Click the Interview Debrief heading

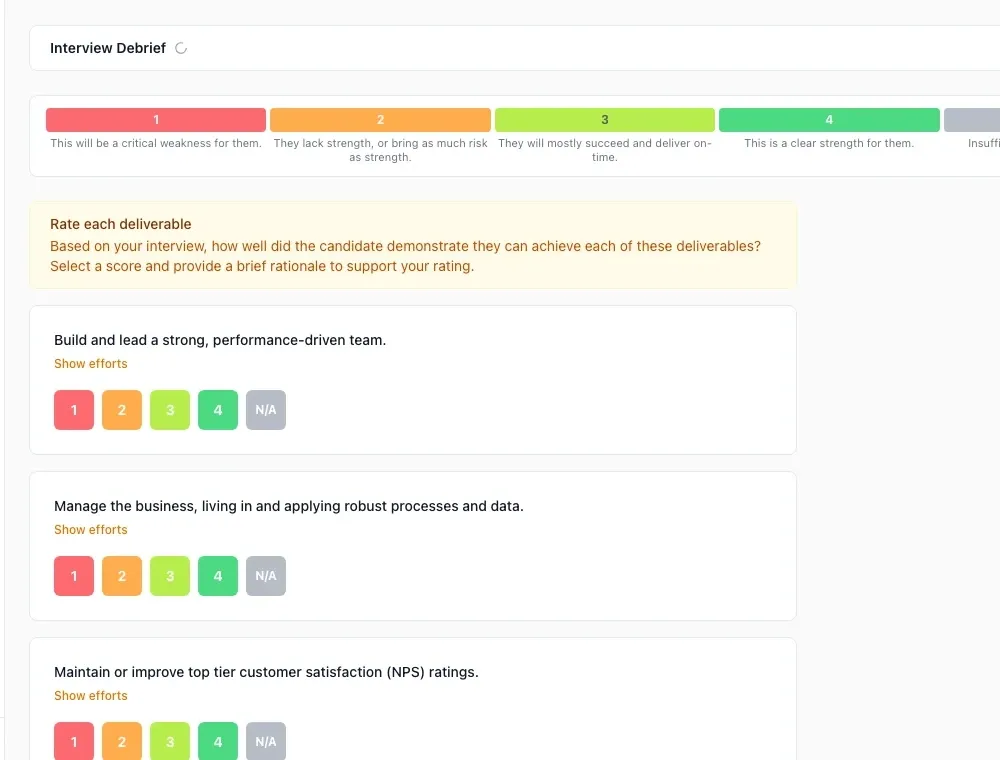click(x=108, y=48)
